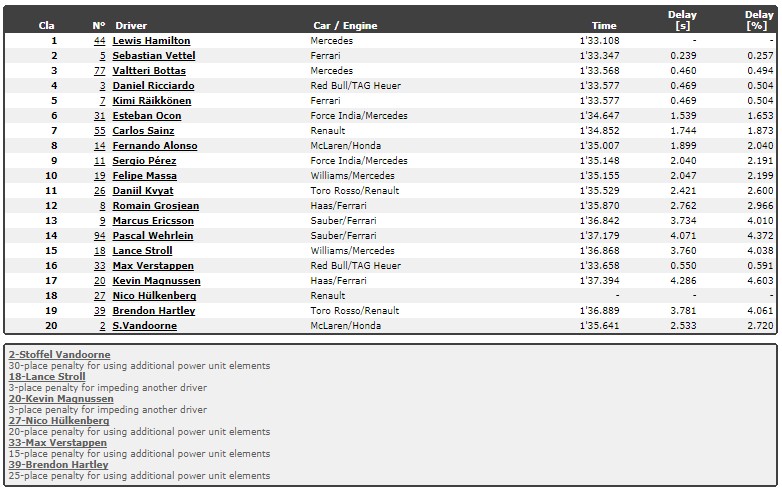Screen dimensions: 782x491
Task: Open Kimi Räikkönen's profile link
Action: pyautogui.click(x=152, y=101)
